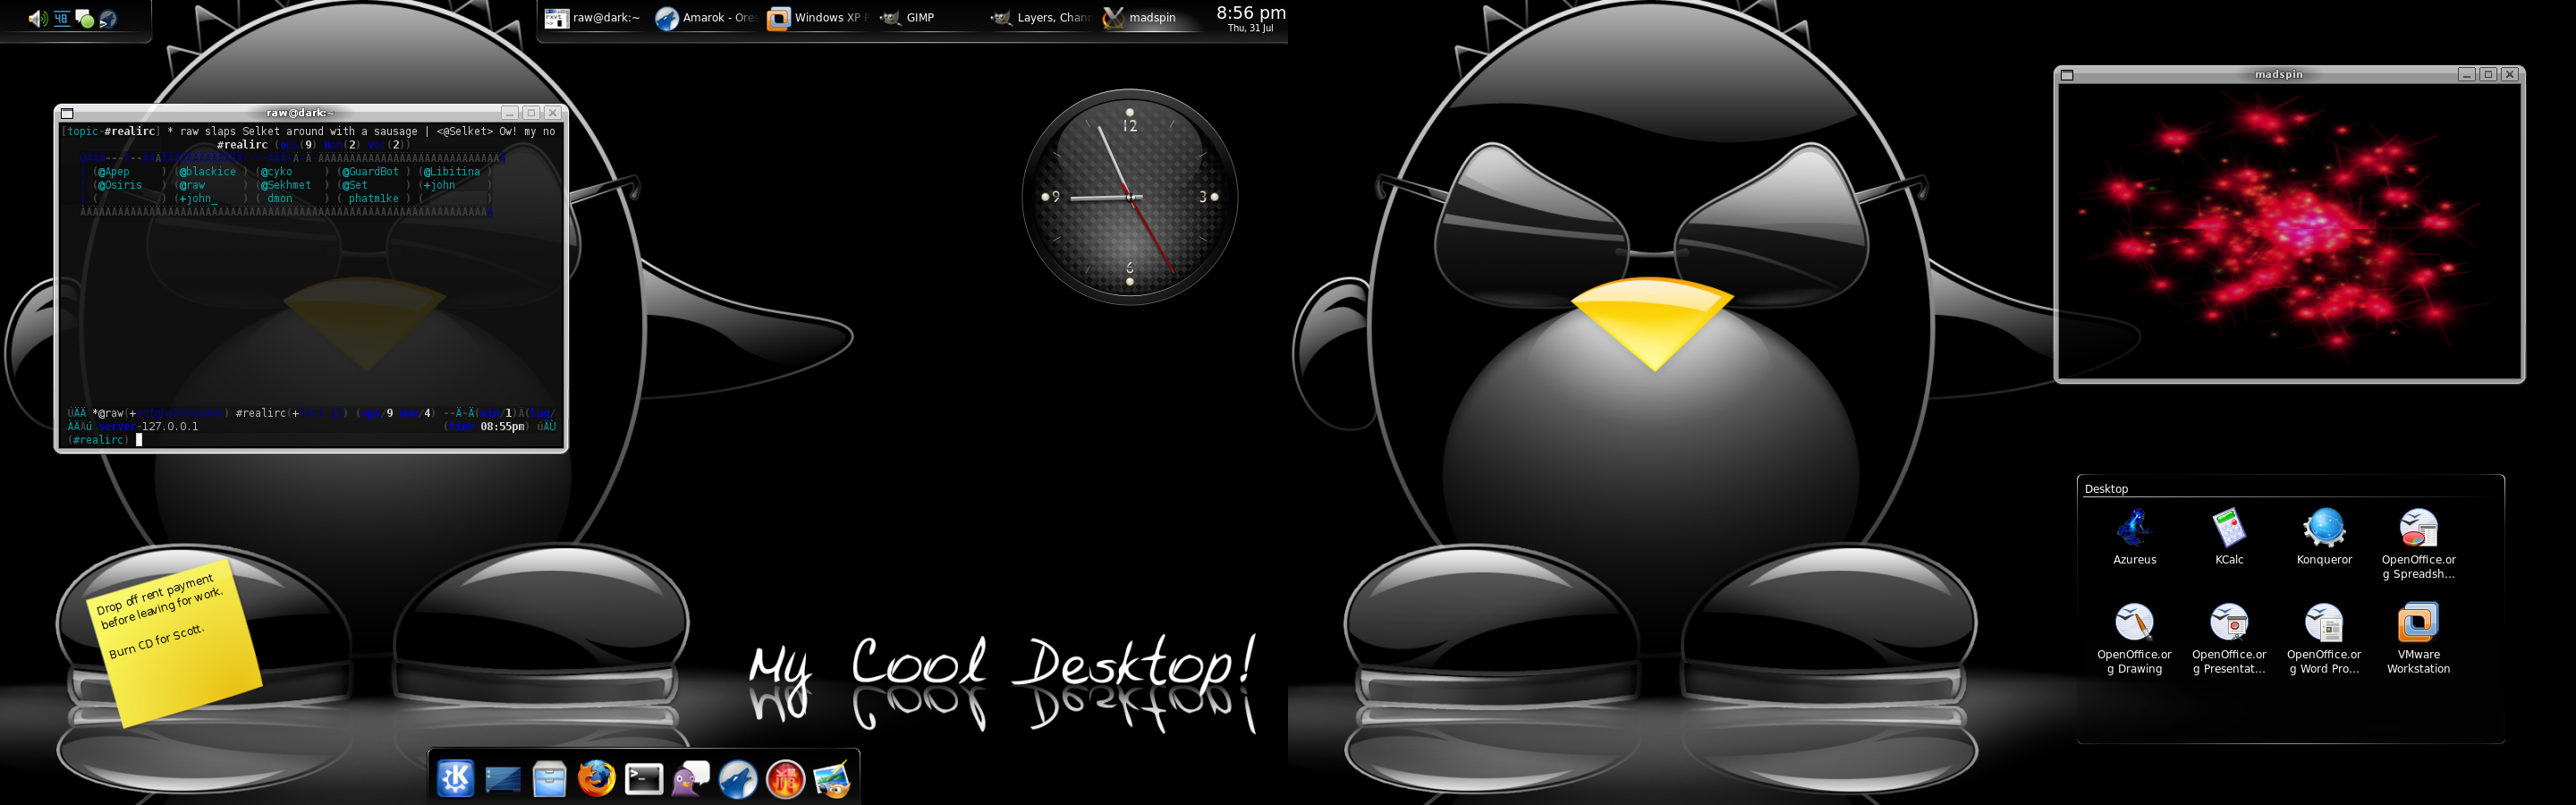Switch to Layers, Channels task in taskbar
Viewport: 2576px width, 805px height.
[x=1041, y=18]
